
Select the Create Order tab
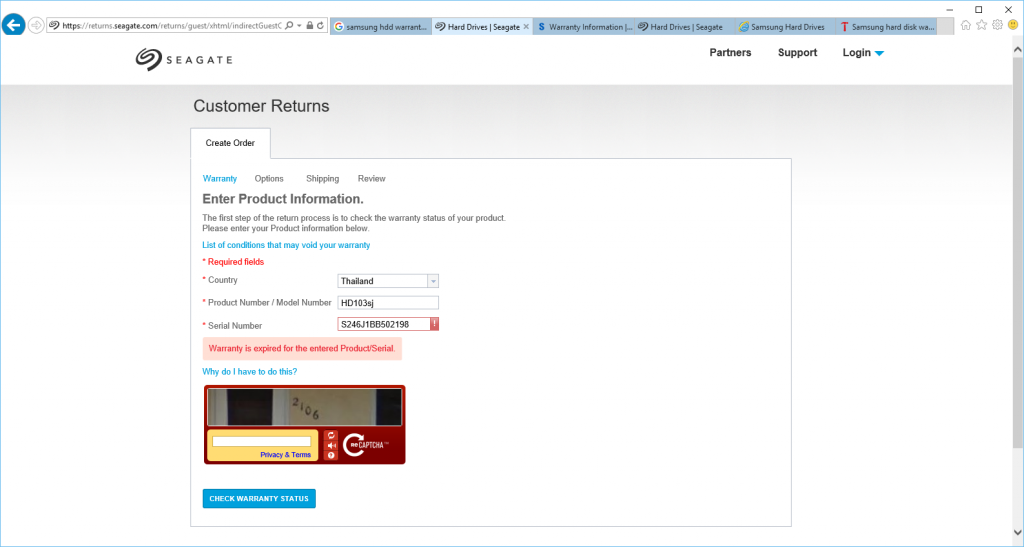(x=230, y=143)
